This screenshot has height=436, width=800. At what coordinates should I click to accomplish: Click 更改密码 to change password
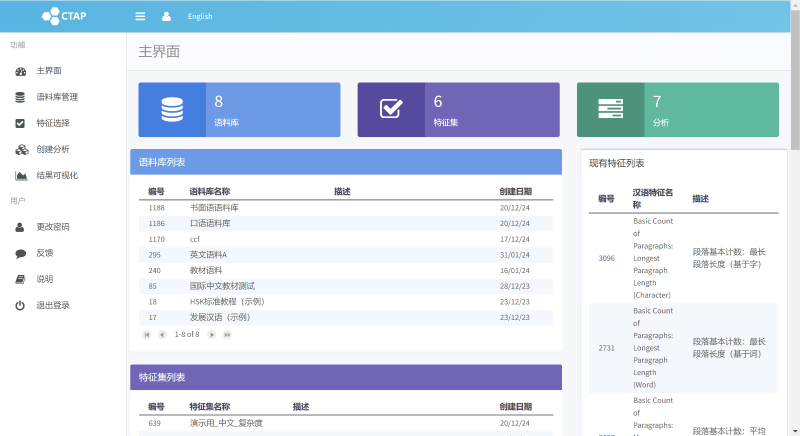point(53,227)
